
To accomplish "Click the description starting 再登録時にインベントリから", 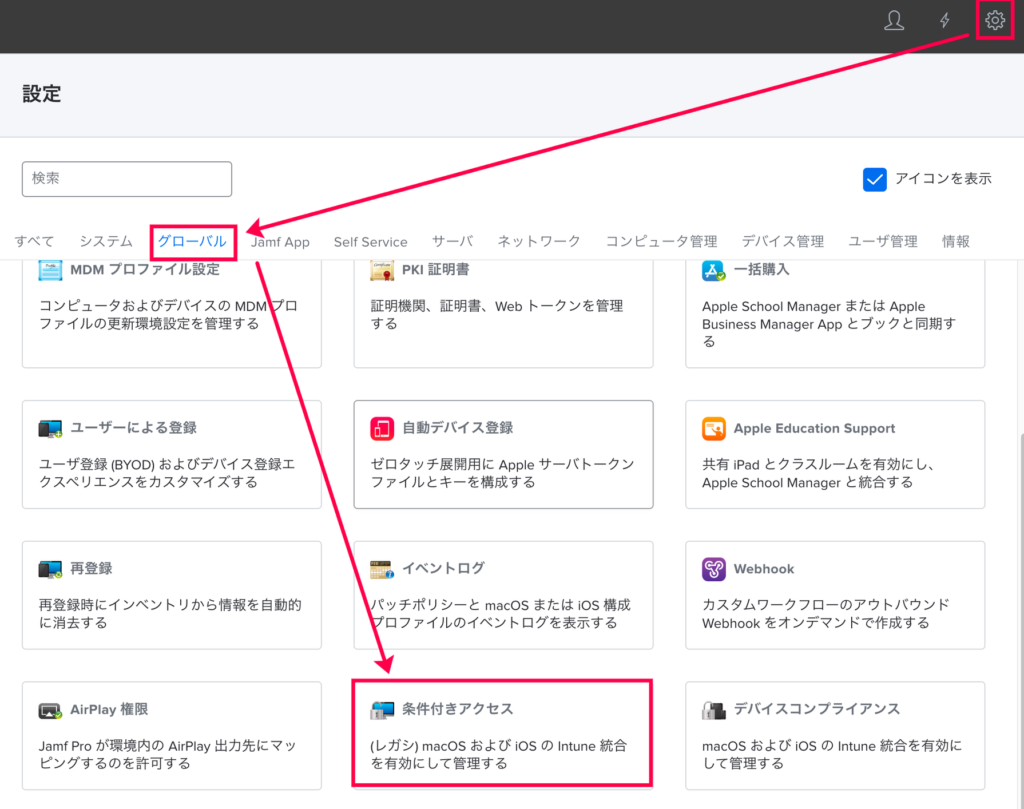I will [x=170, y=614].
